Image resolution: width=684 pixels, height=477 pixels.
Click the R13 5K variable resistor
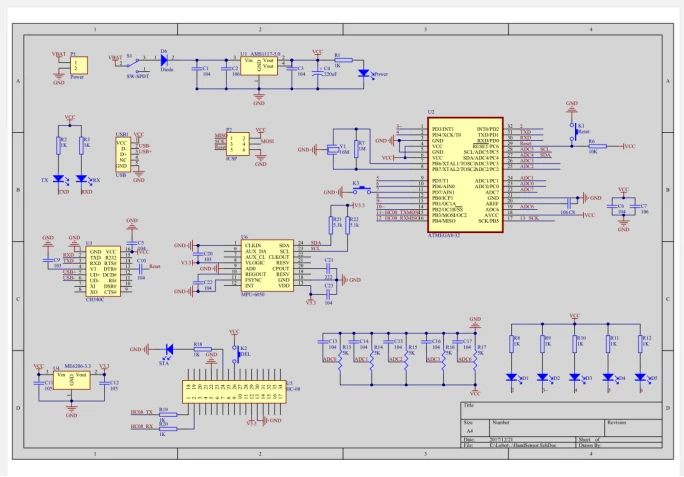click(340, 361)
